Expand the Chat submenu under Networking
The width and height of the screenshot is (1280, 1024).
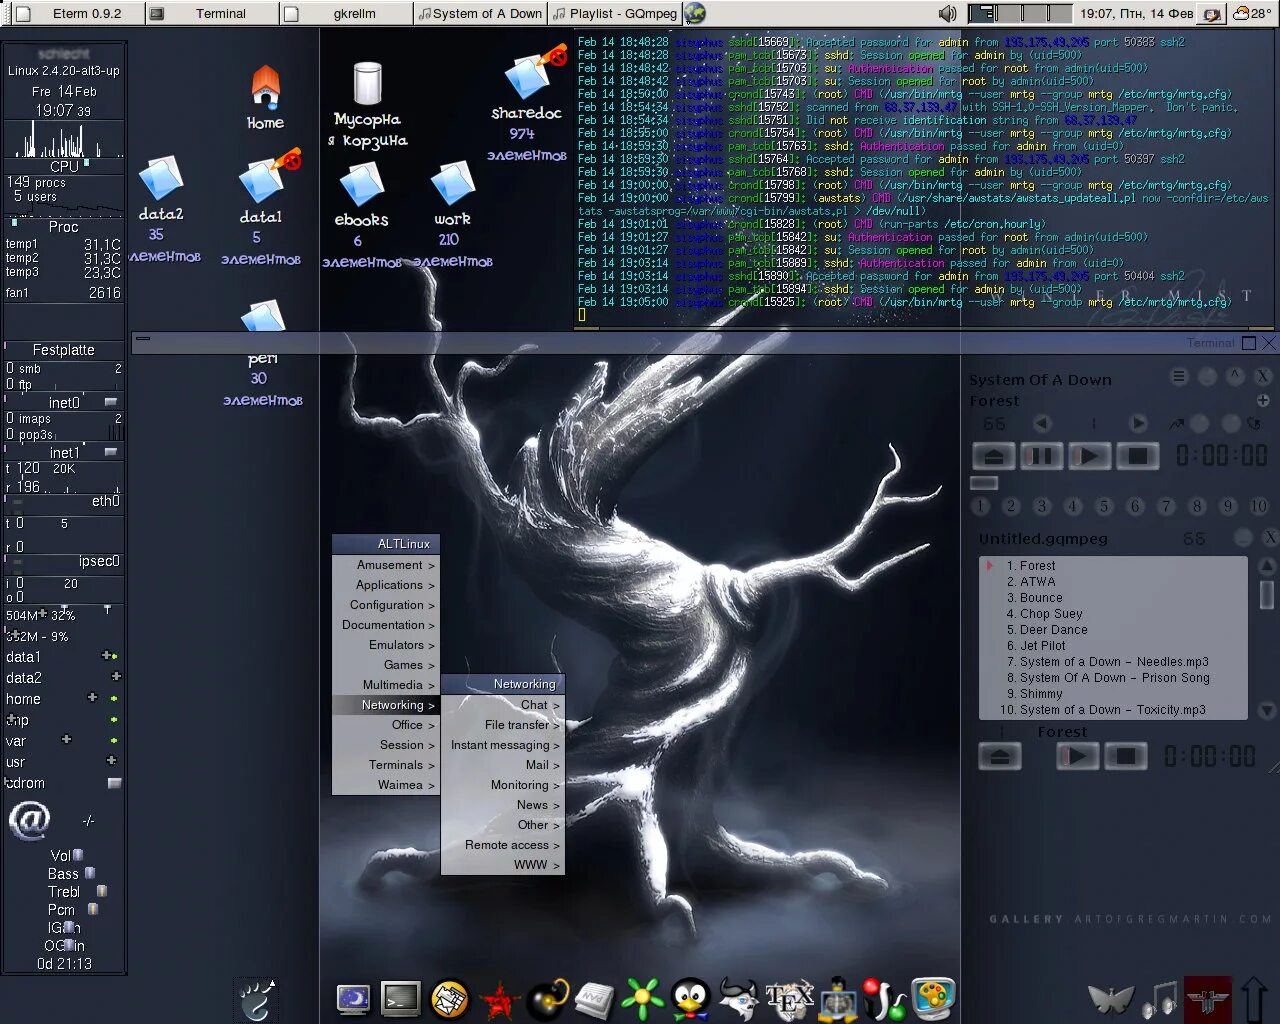pyautogui.click(x=503, y=705)
